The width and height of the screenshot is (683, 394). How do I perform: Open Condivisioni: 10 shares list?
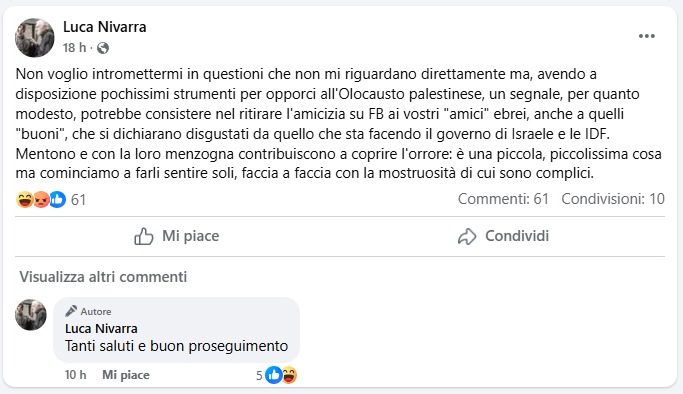pos(613,199)
